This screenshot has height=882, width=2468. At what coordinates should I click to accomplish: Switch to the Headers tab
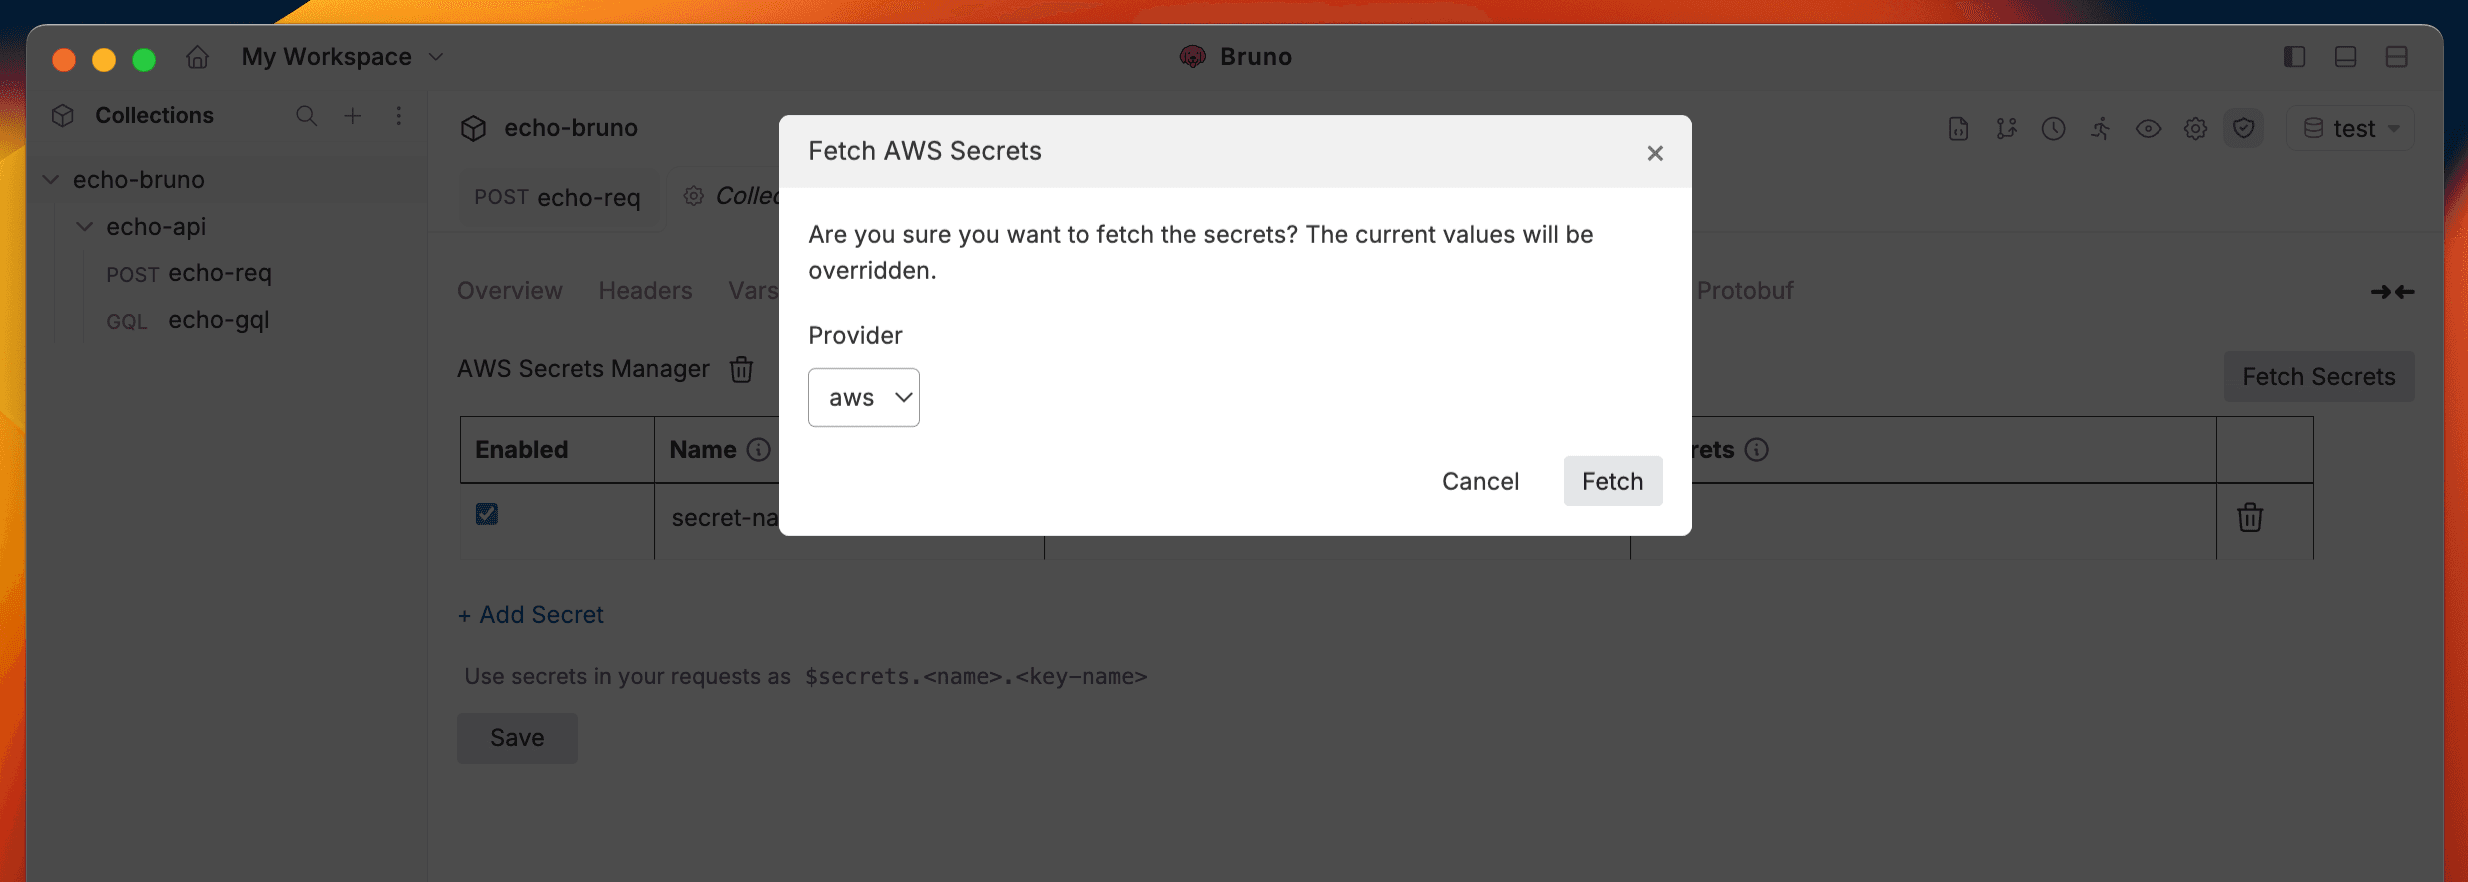(x=645, y=290)
